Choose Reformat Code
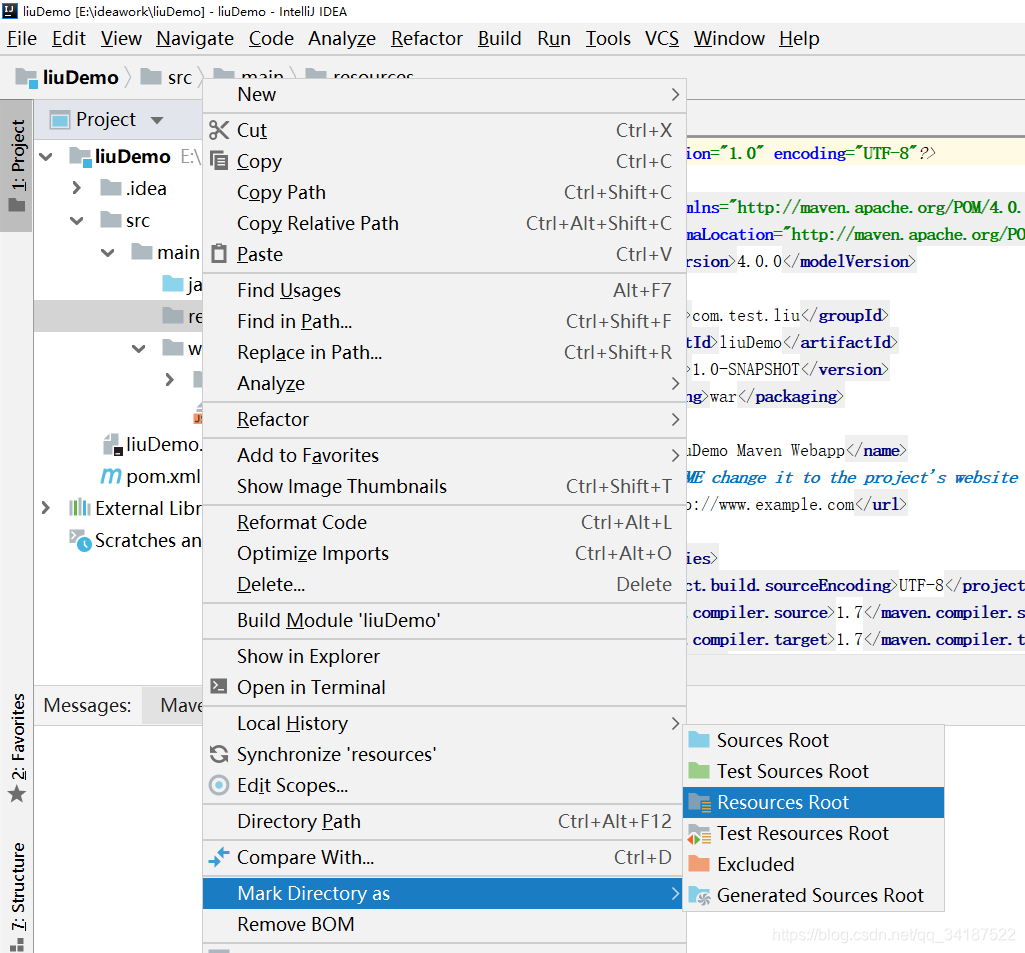 tap(445, 522)
